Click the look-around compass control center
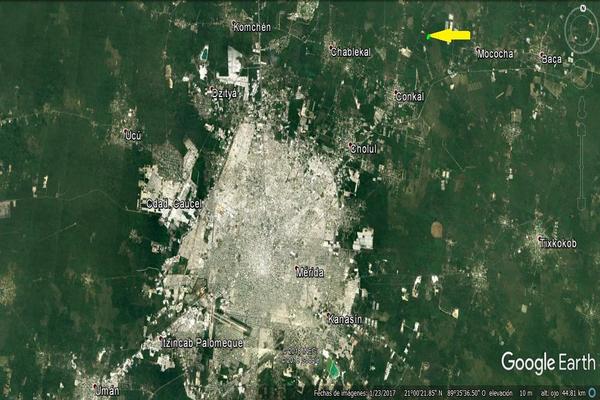Viewport: 600px width, 400px height. pos(580,28)
